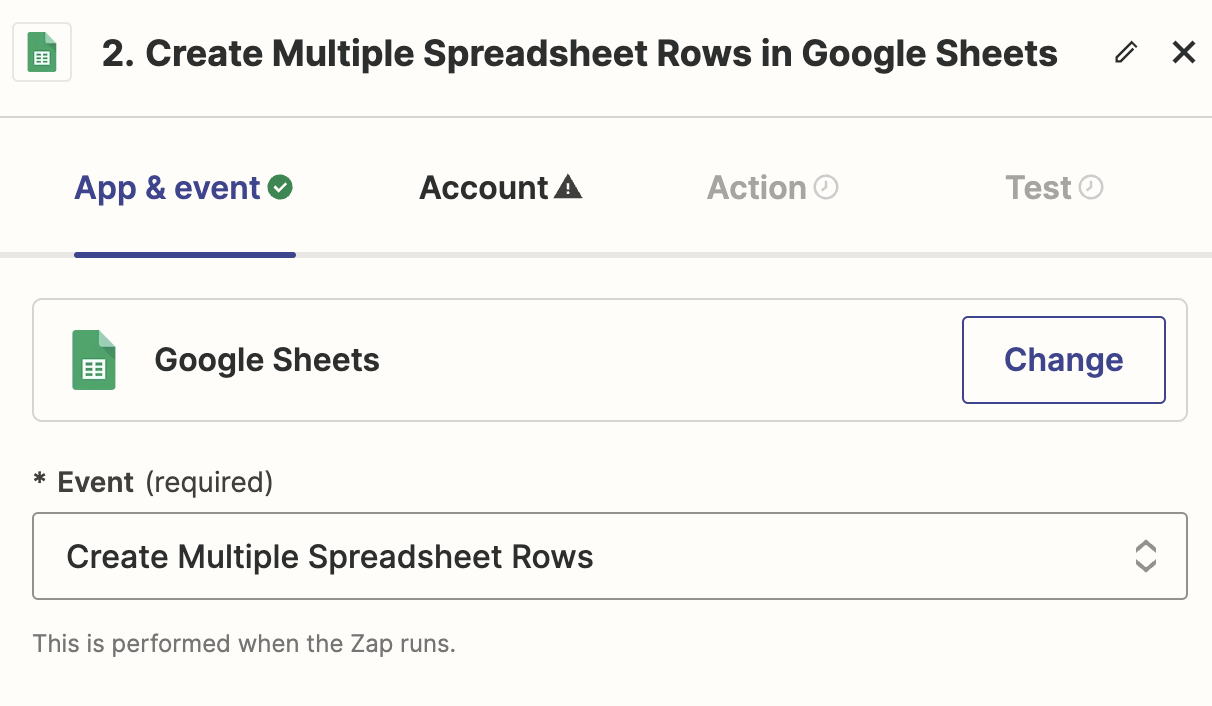Click the Google Sheets logo in the app card
The height and width of the screenshot is (706, 1212).
pyautogui.click(x=94, y=360)
